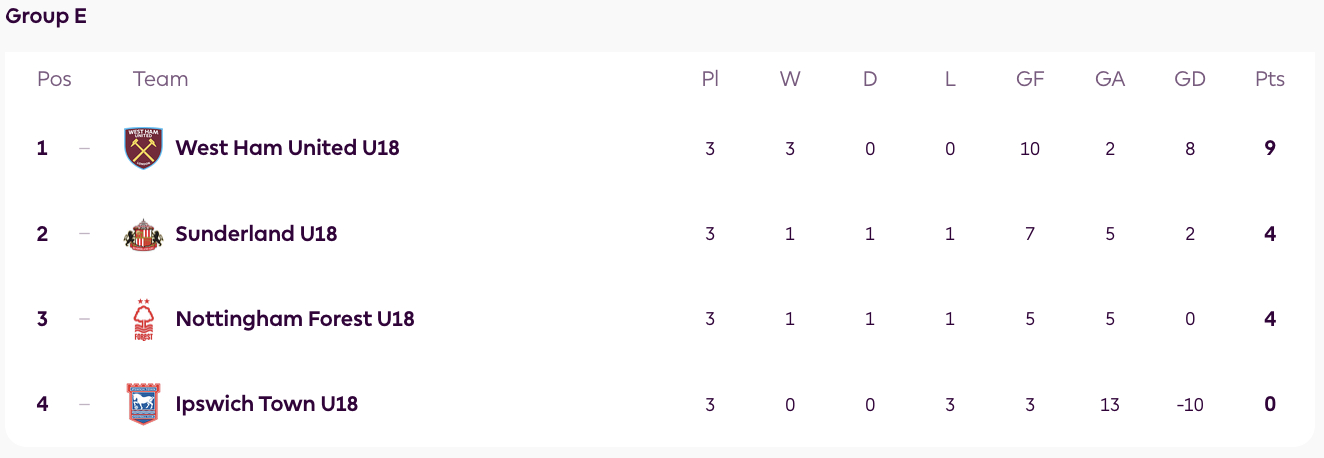Click the Ipswich Town crest icon
Screen dimensions: 1324x458
[x=143, y=404]
